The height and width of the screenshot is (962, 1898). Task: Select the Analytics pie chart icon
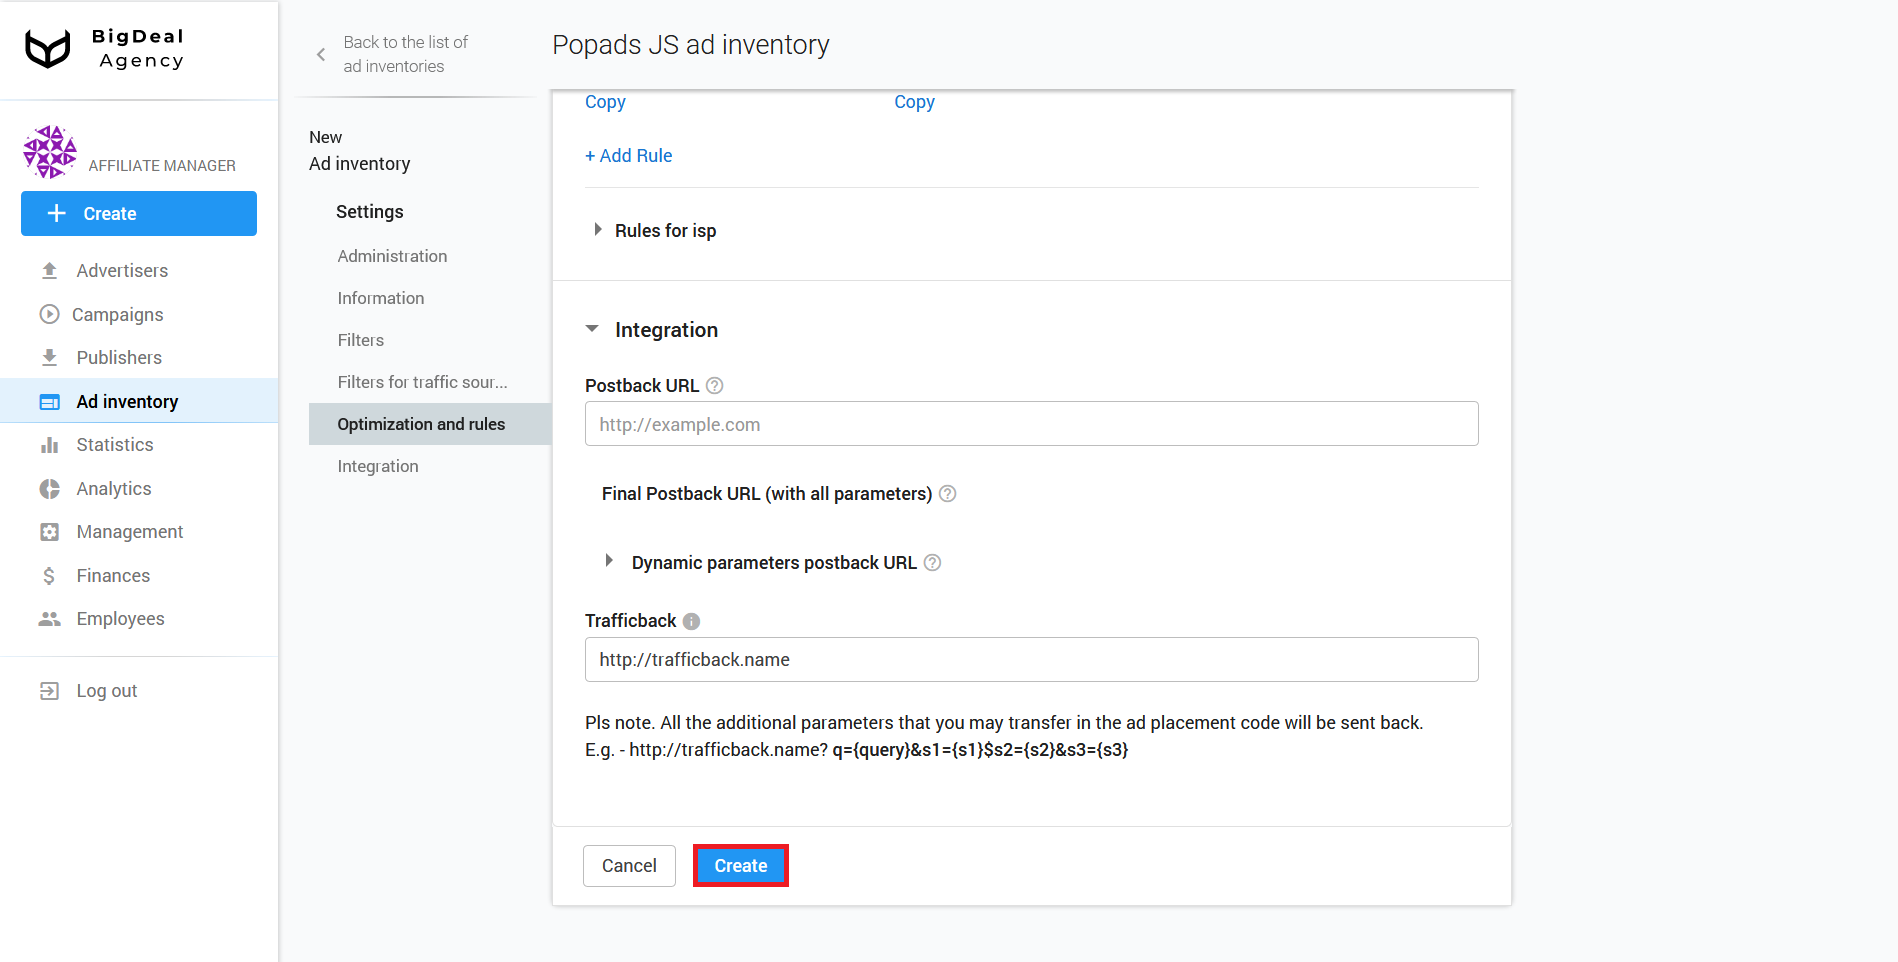click(50, 488)
